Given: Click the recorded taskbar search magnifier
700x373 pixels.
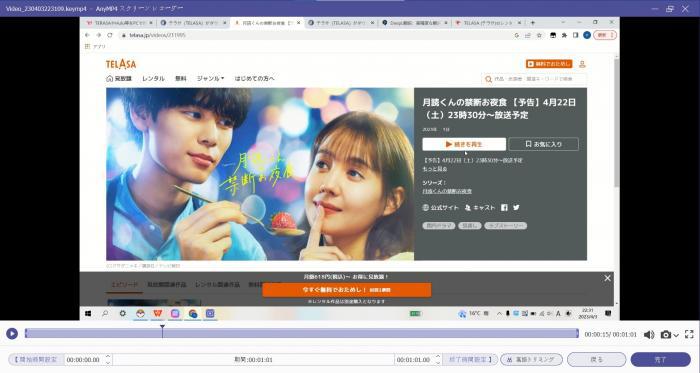Looking at the screenshot, I should [105, 314].
